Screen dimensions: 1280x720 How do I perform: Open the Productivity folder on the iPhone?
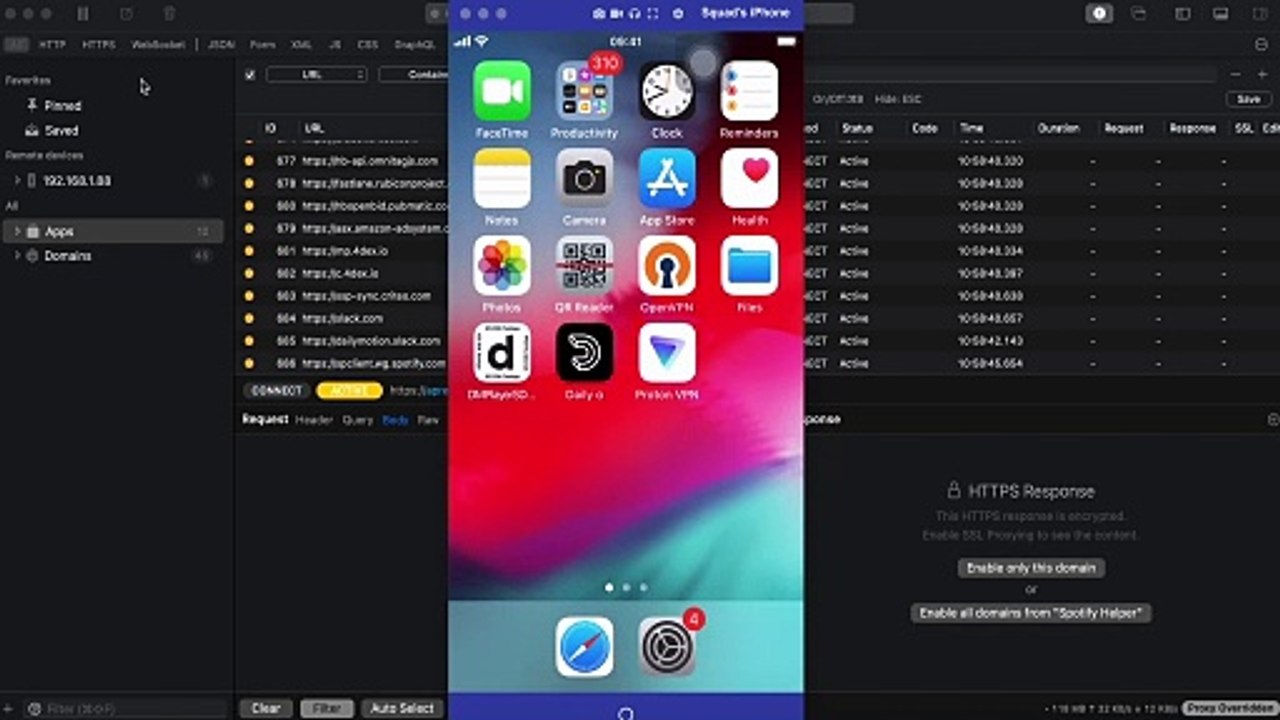coord(584,91)
